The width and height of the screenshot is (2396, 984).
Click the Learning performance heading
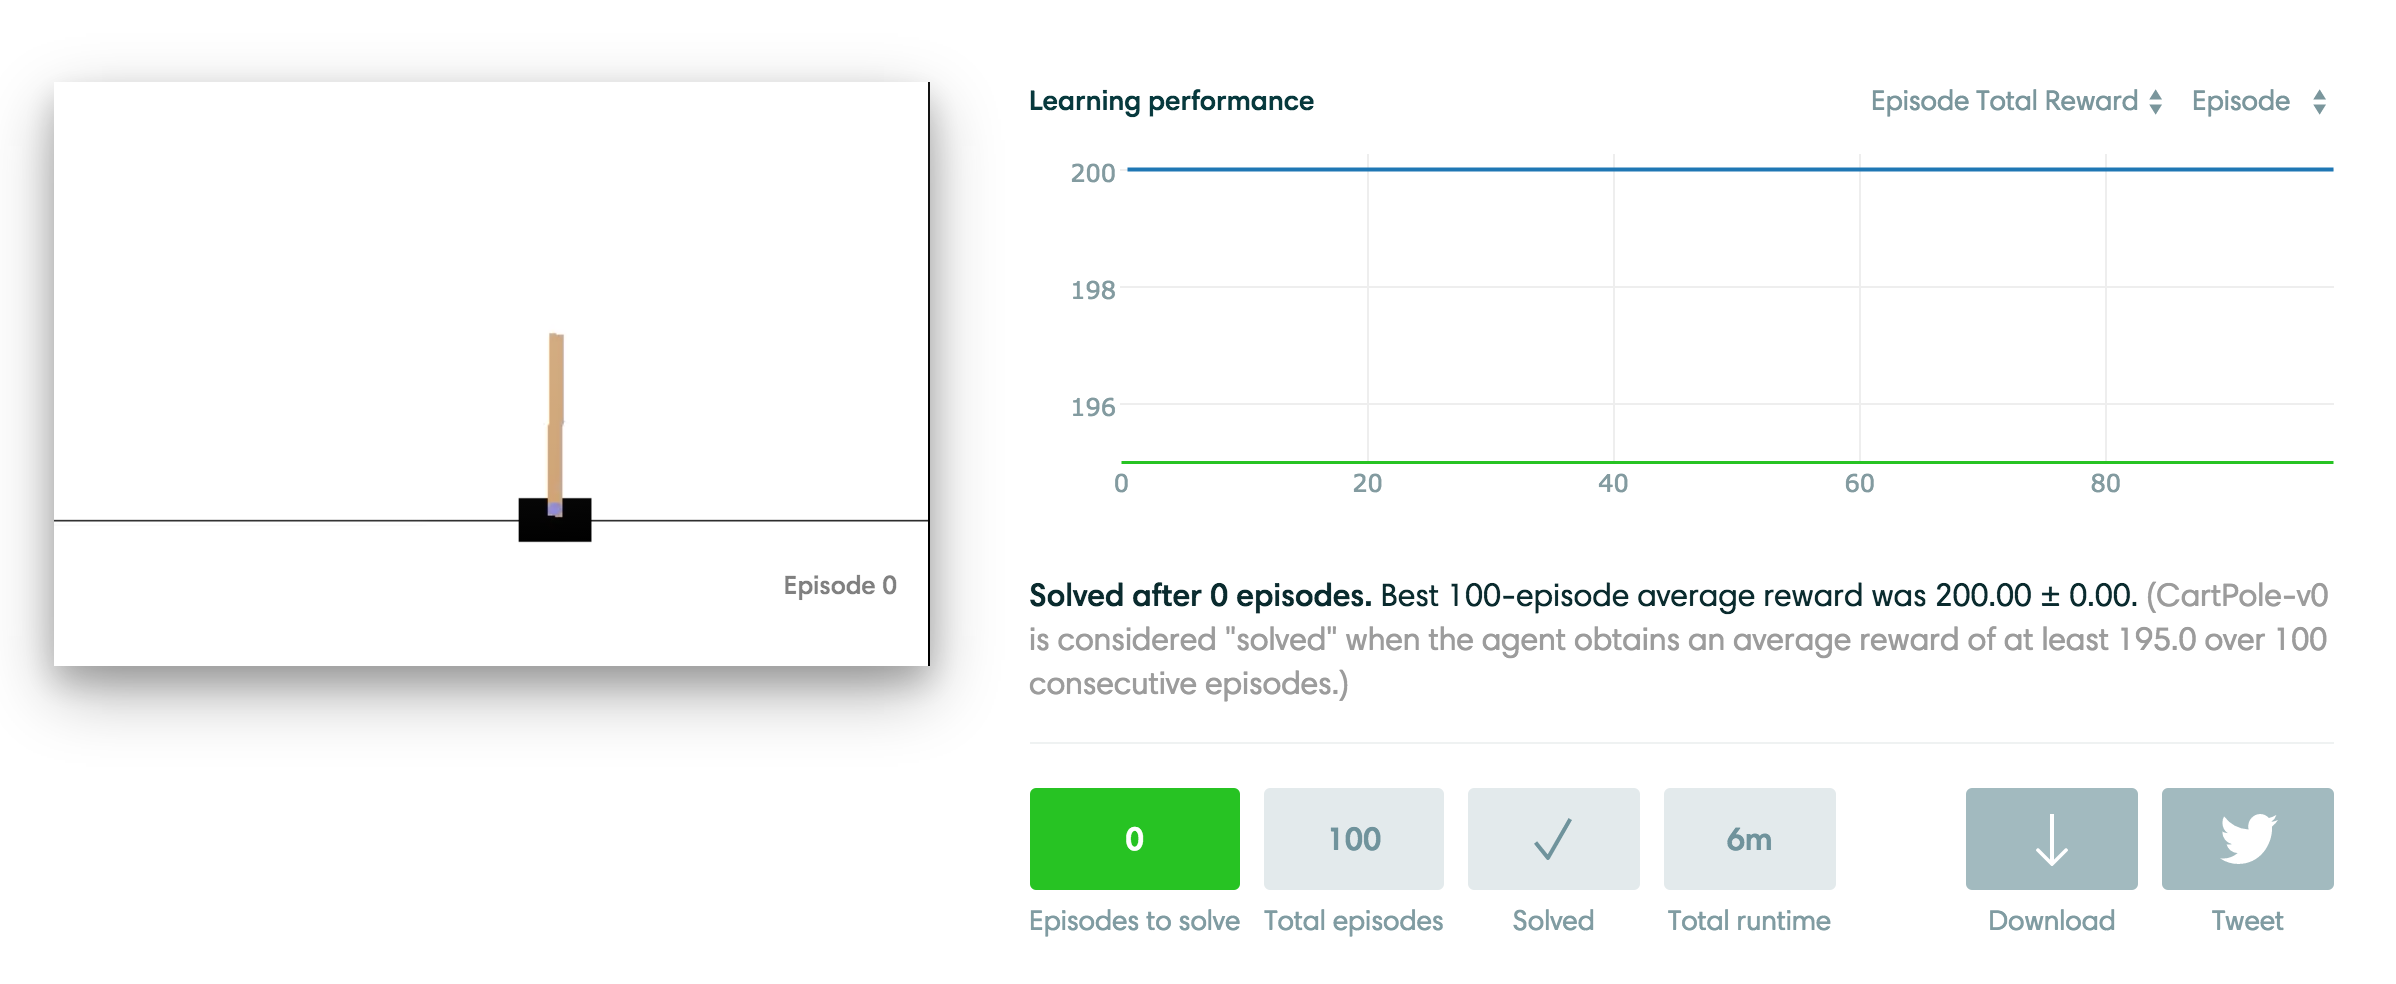click(1171, 101)
